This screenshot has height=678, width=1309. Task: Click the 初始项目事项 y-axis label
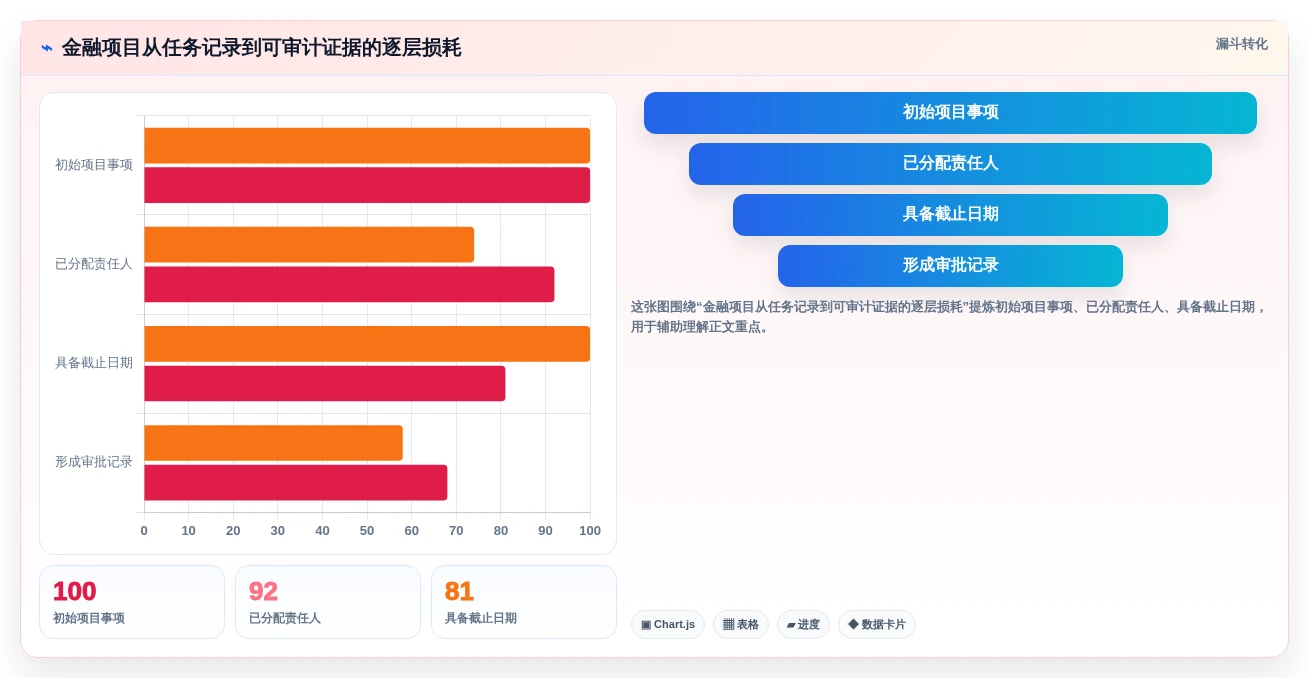coord(94,165)
